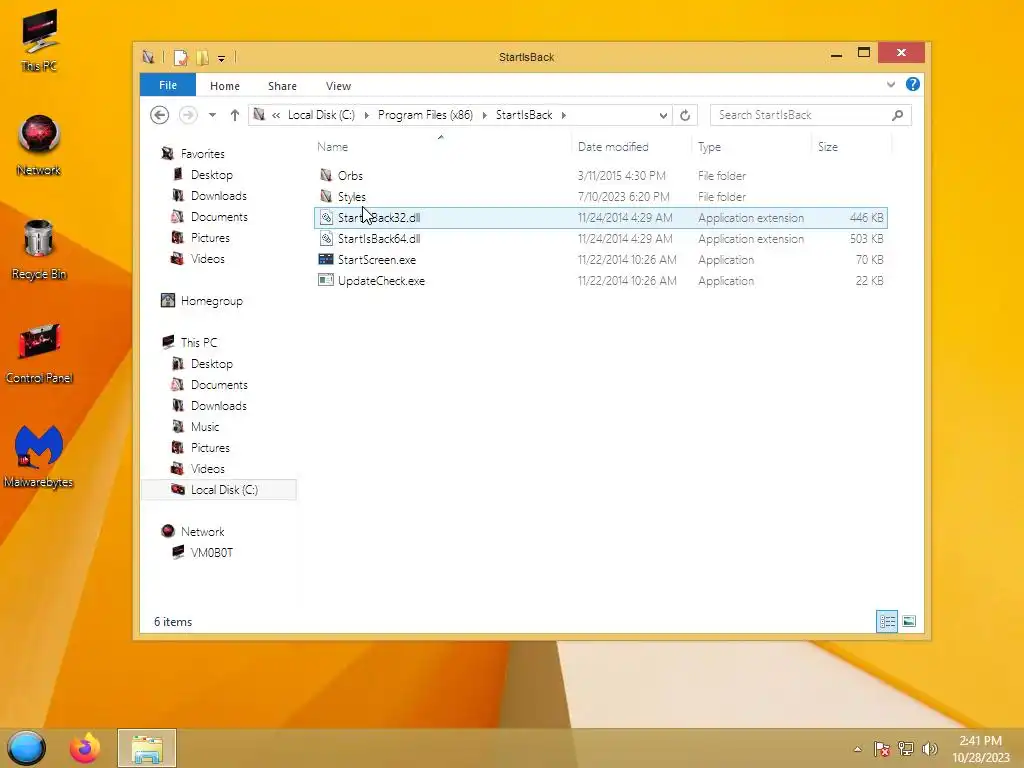This screenshot has width=1024, height=768.
Task: Select Network in navigation pane
Action: 202,532
